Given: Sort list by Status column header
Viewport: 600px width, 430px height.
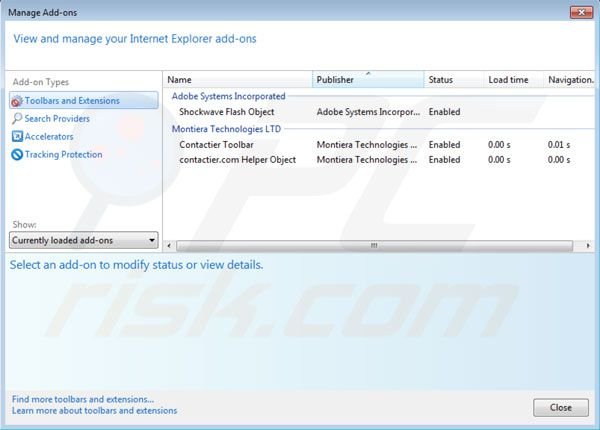Looking at the screenshot, I should point(454,80).
